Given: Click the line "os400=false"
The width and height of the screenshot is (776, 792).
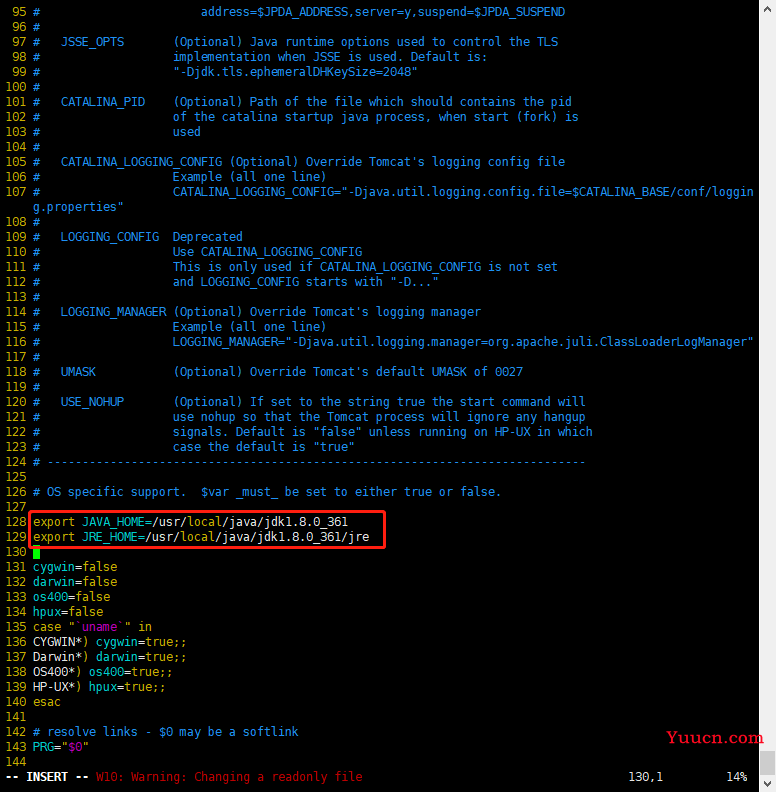Looking at the screenshot, I should 71,597.
